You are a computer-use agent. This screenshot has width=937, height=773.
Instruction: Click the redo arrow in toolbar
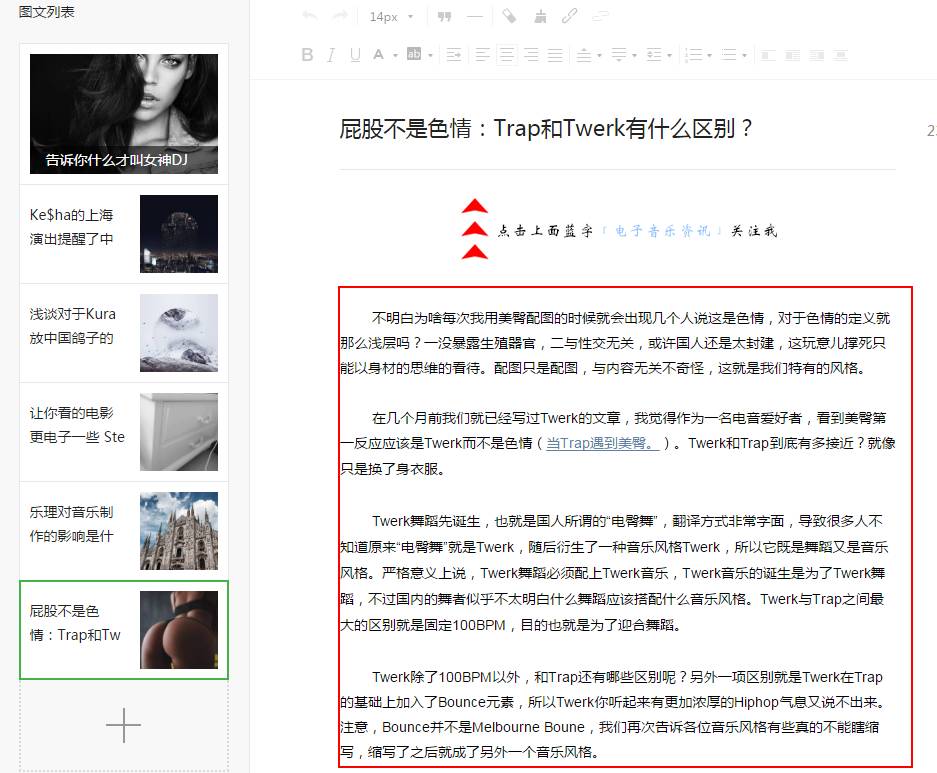pyautogui.click(x=340, y=17)
